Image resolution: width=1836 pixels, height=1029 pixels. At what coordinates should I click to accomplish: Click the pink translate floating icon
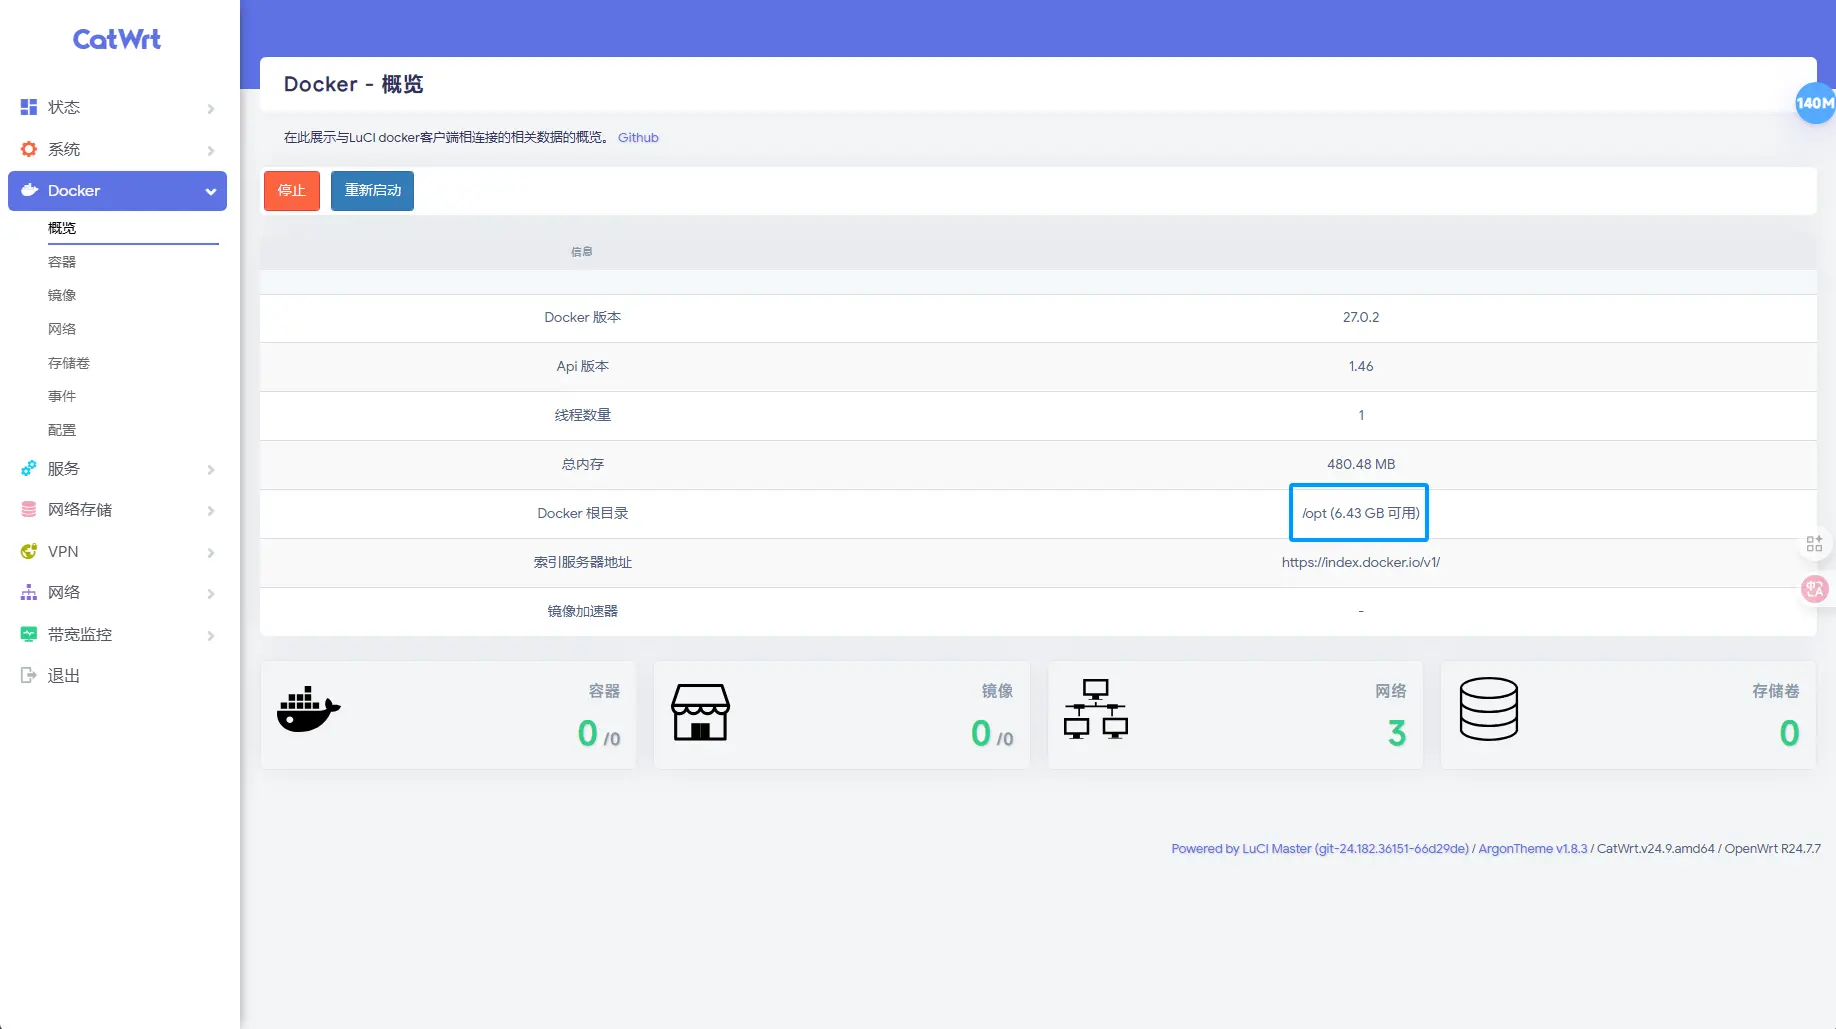pyautogui.click(x=1814, y=589)
